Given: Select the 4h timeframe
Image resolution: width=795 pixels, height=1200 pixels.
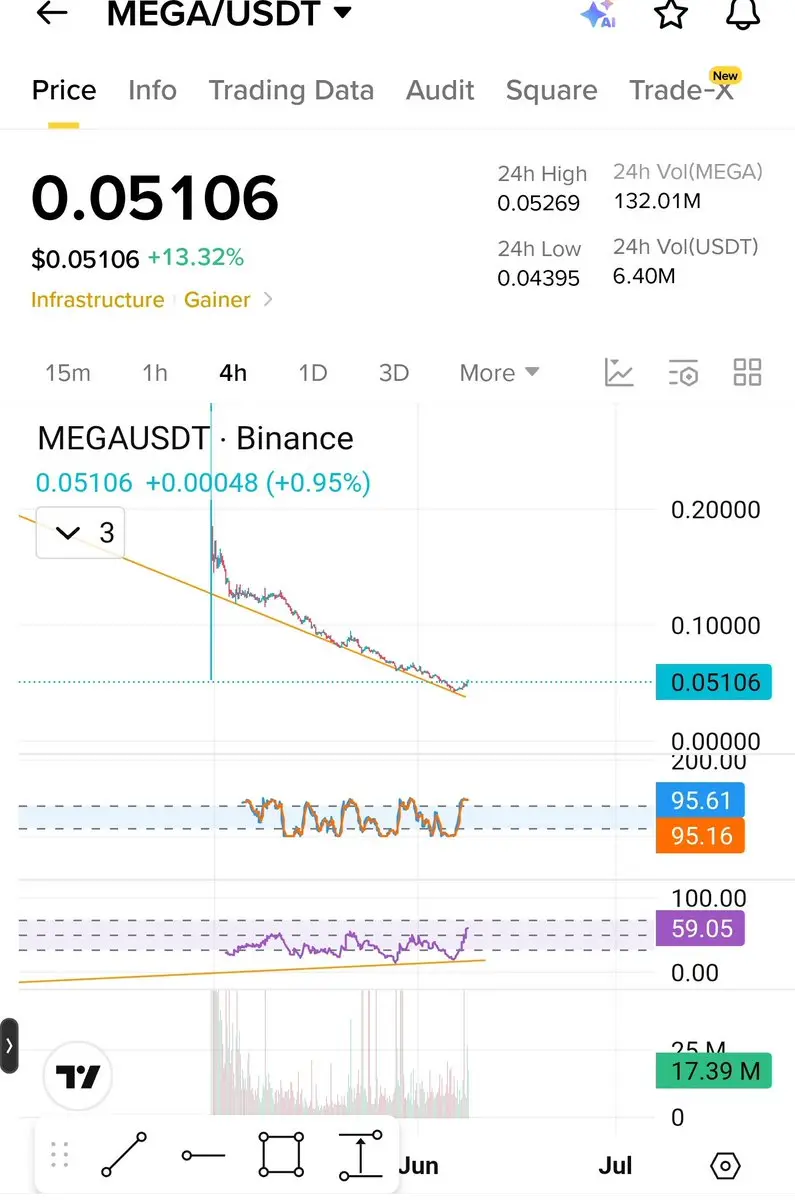Looking at the screenshot, I should (x=233, y=373).
